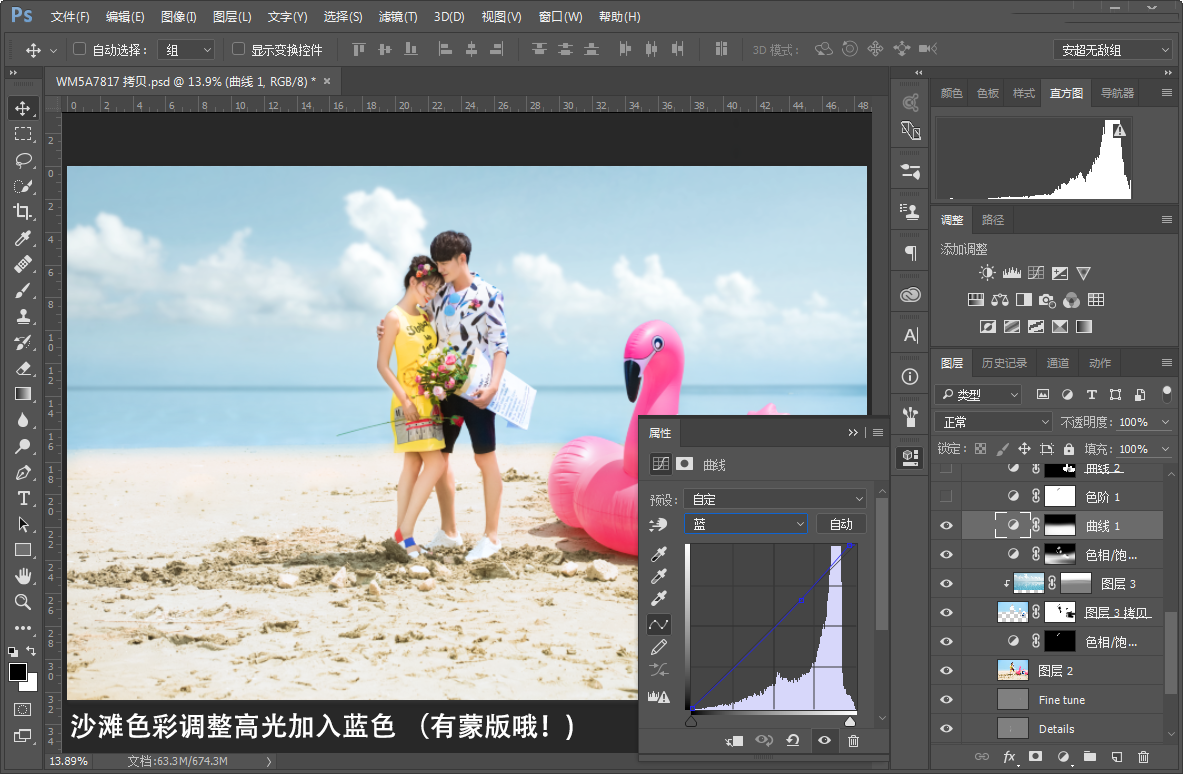
Task: Clip adjustment to layer below icon
Action: tap(734, 741)
